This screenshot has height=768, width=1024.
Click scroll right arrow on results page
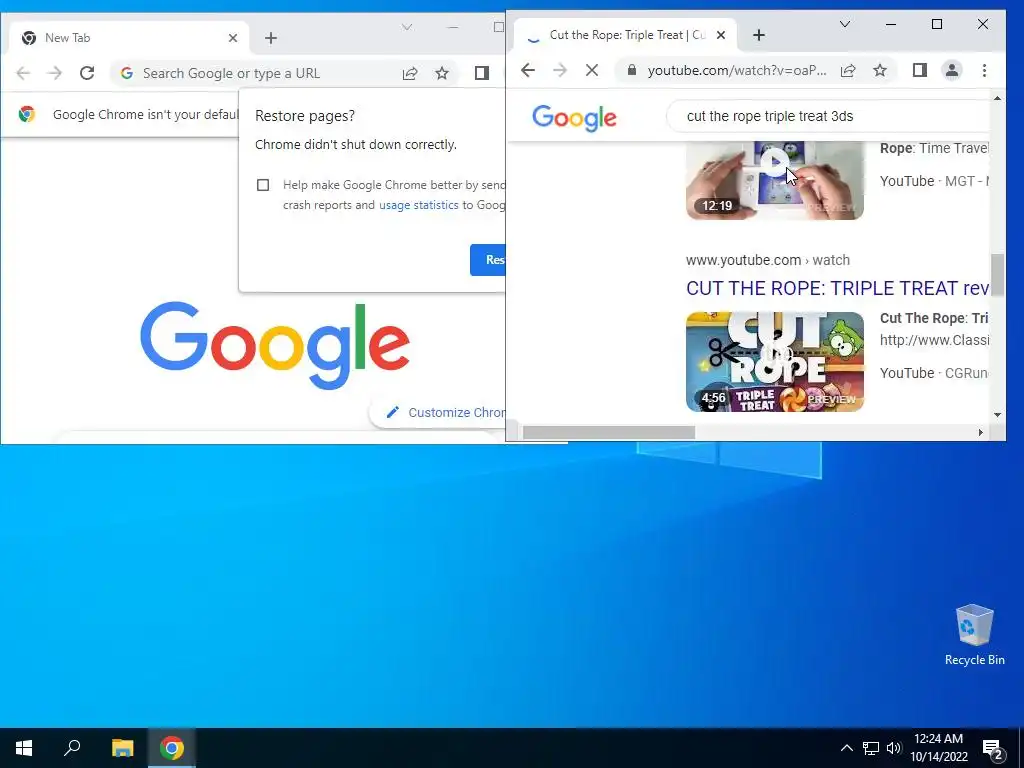pos(980,432)
